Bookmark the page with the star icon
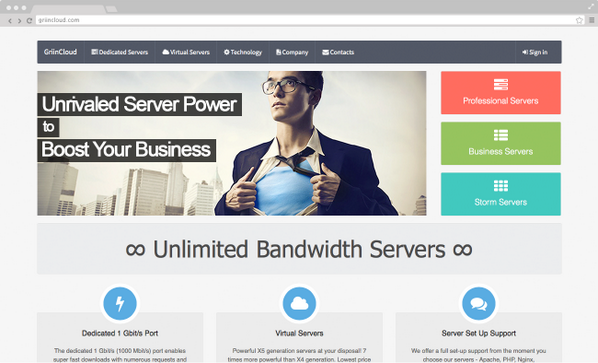 coord(579,20)
